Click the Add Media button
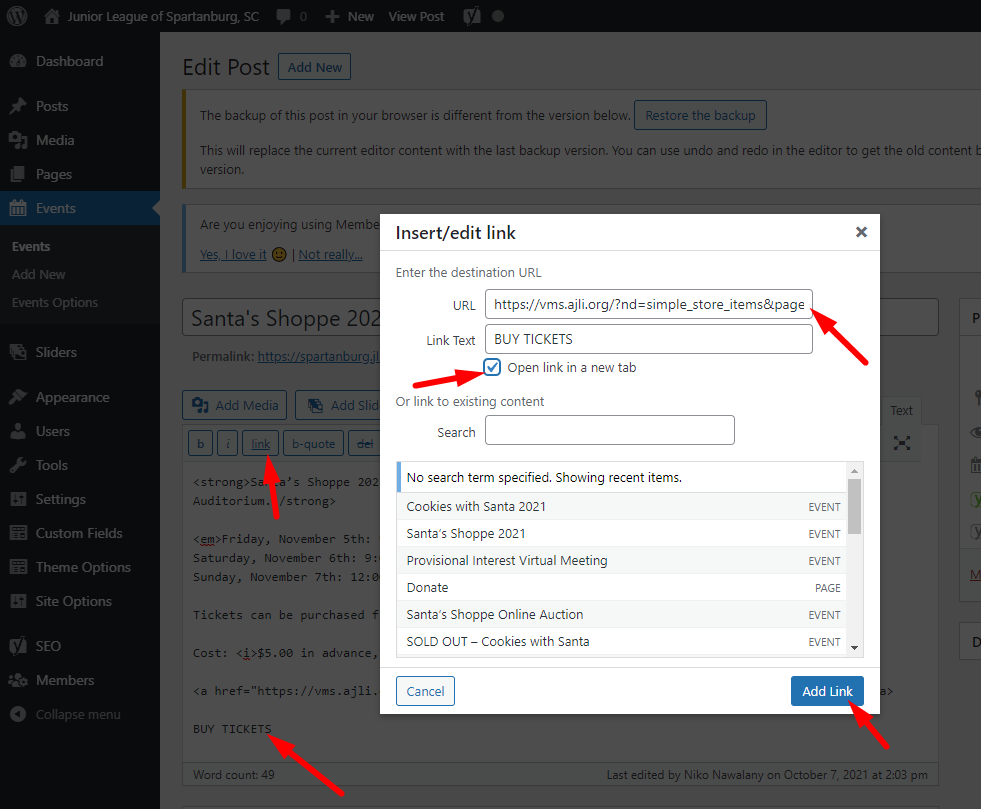Screen dimensions: 981x809 coord(235,405)
